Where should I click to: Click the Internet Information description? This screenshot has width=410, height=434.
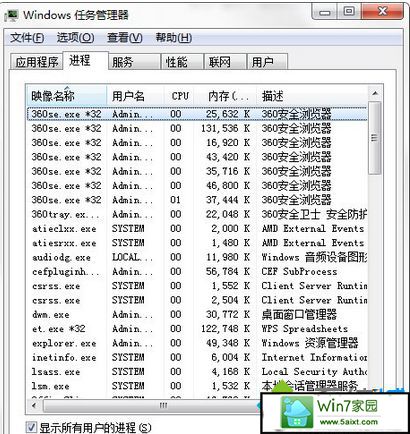click(314, 358)
